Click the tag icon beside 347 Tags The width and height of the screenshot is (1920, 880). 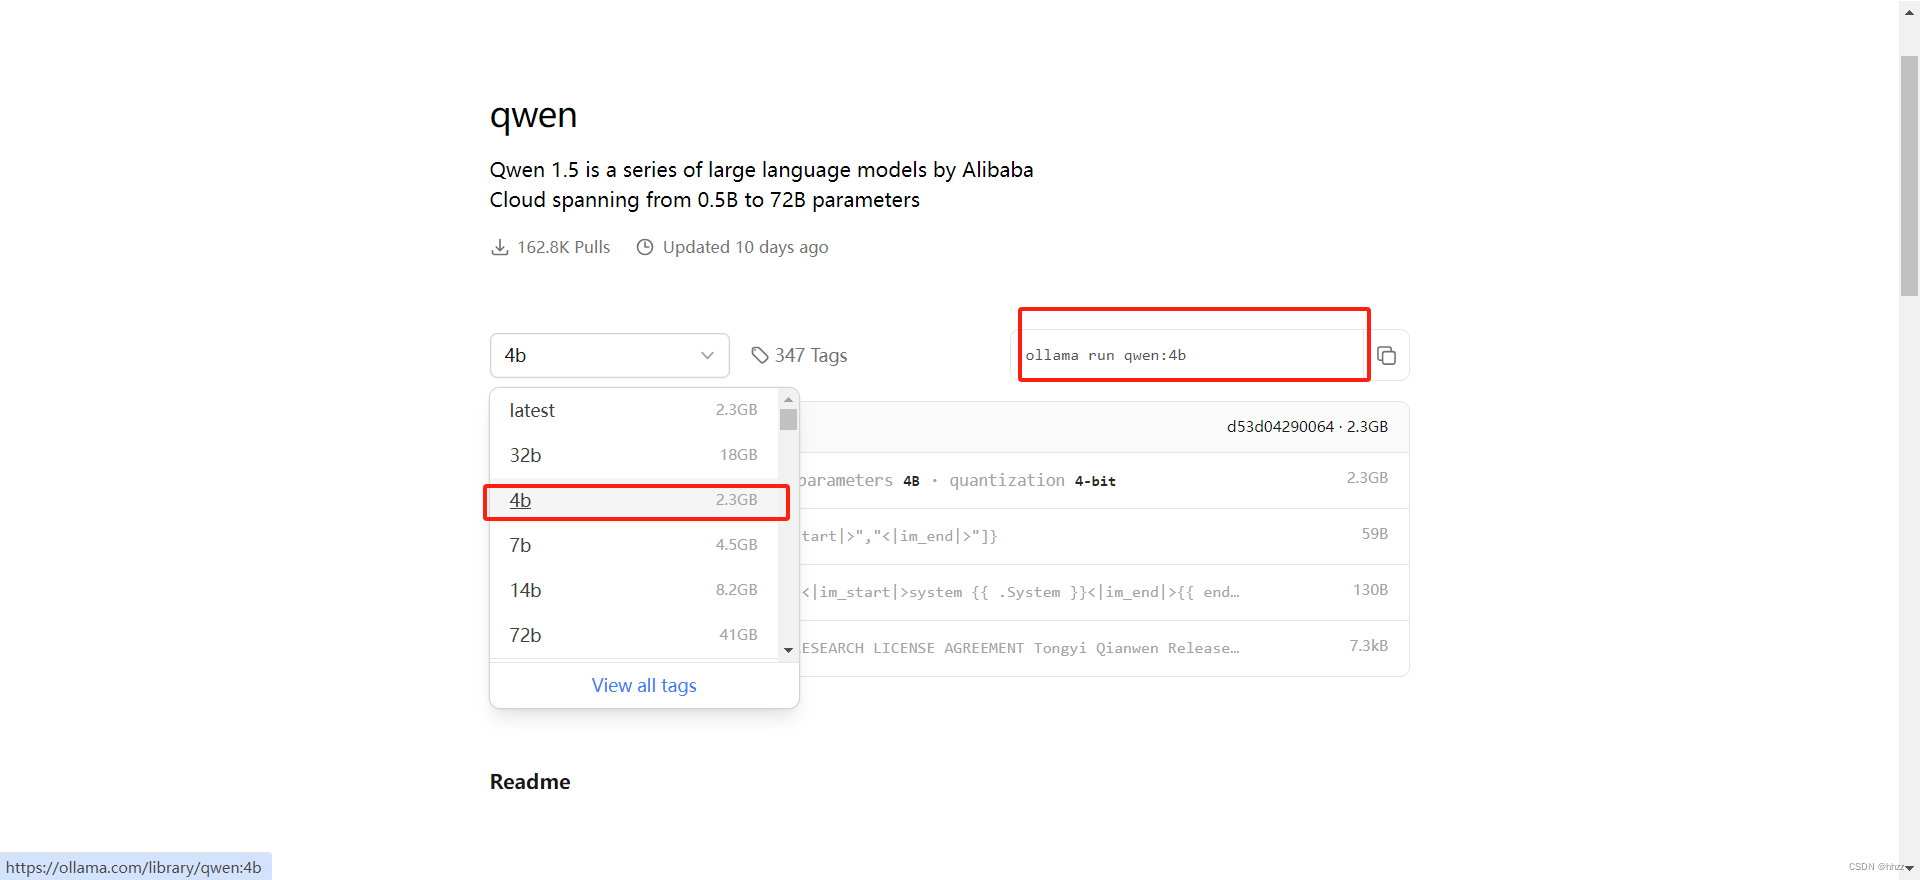760,355
